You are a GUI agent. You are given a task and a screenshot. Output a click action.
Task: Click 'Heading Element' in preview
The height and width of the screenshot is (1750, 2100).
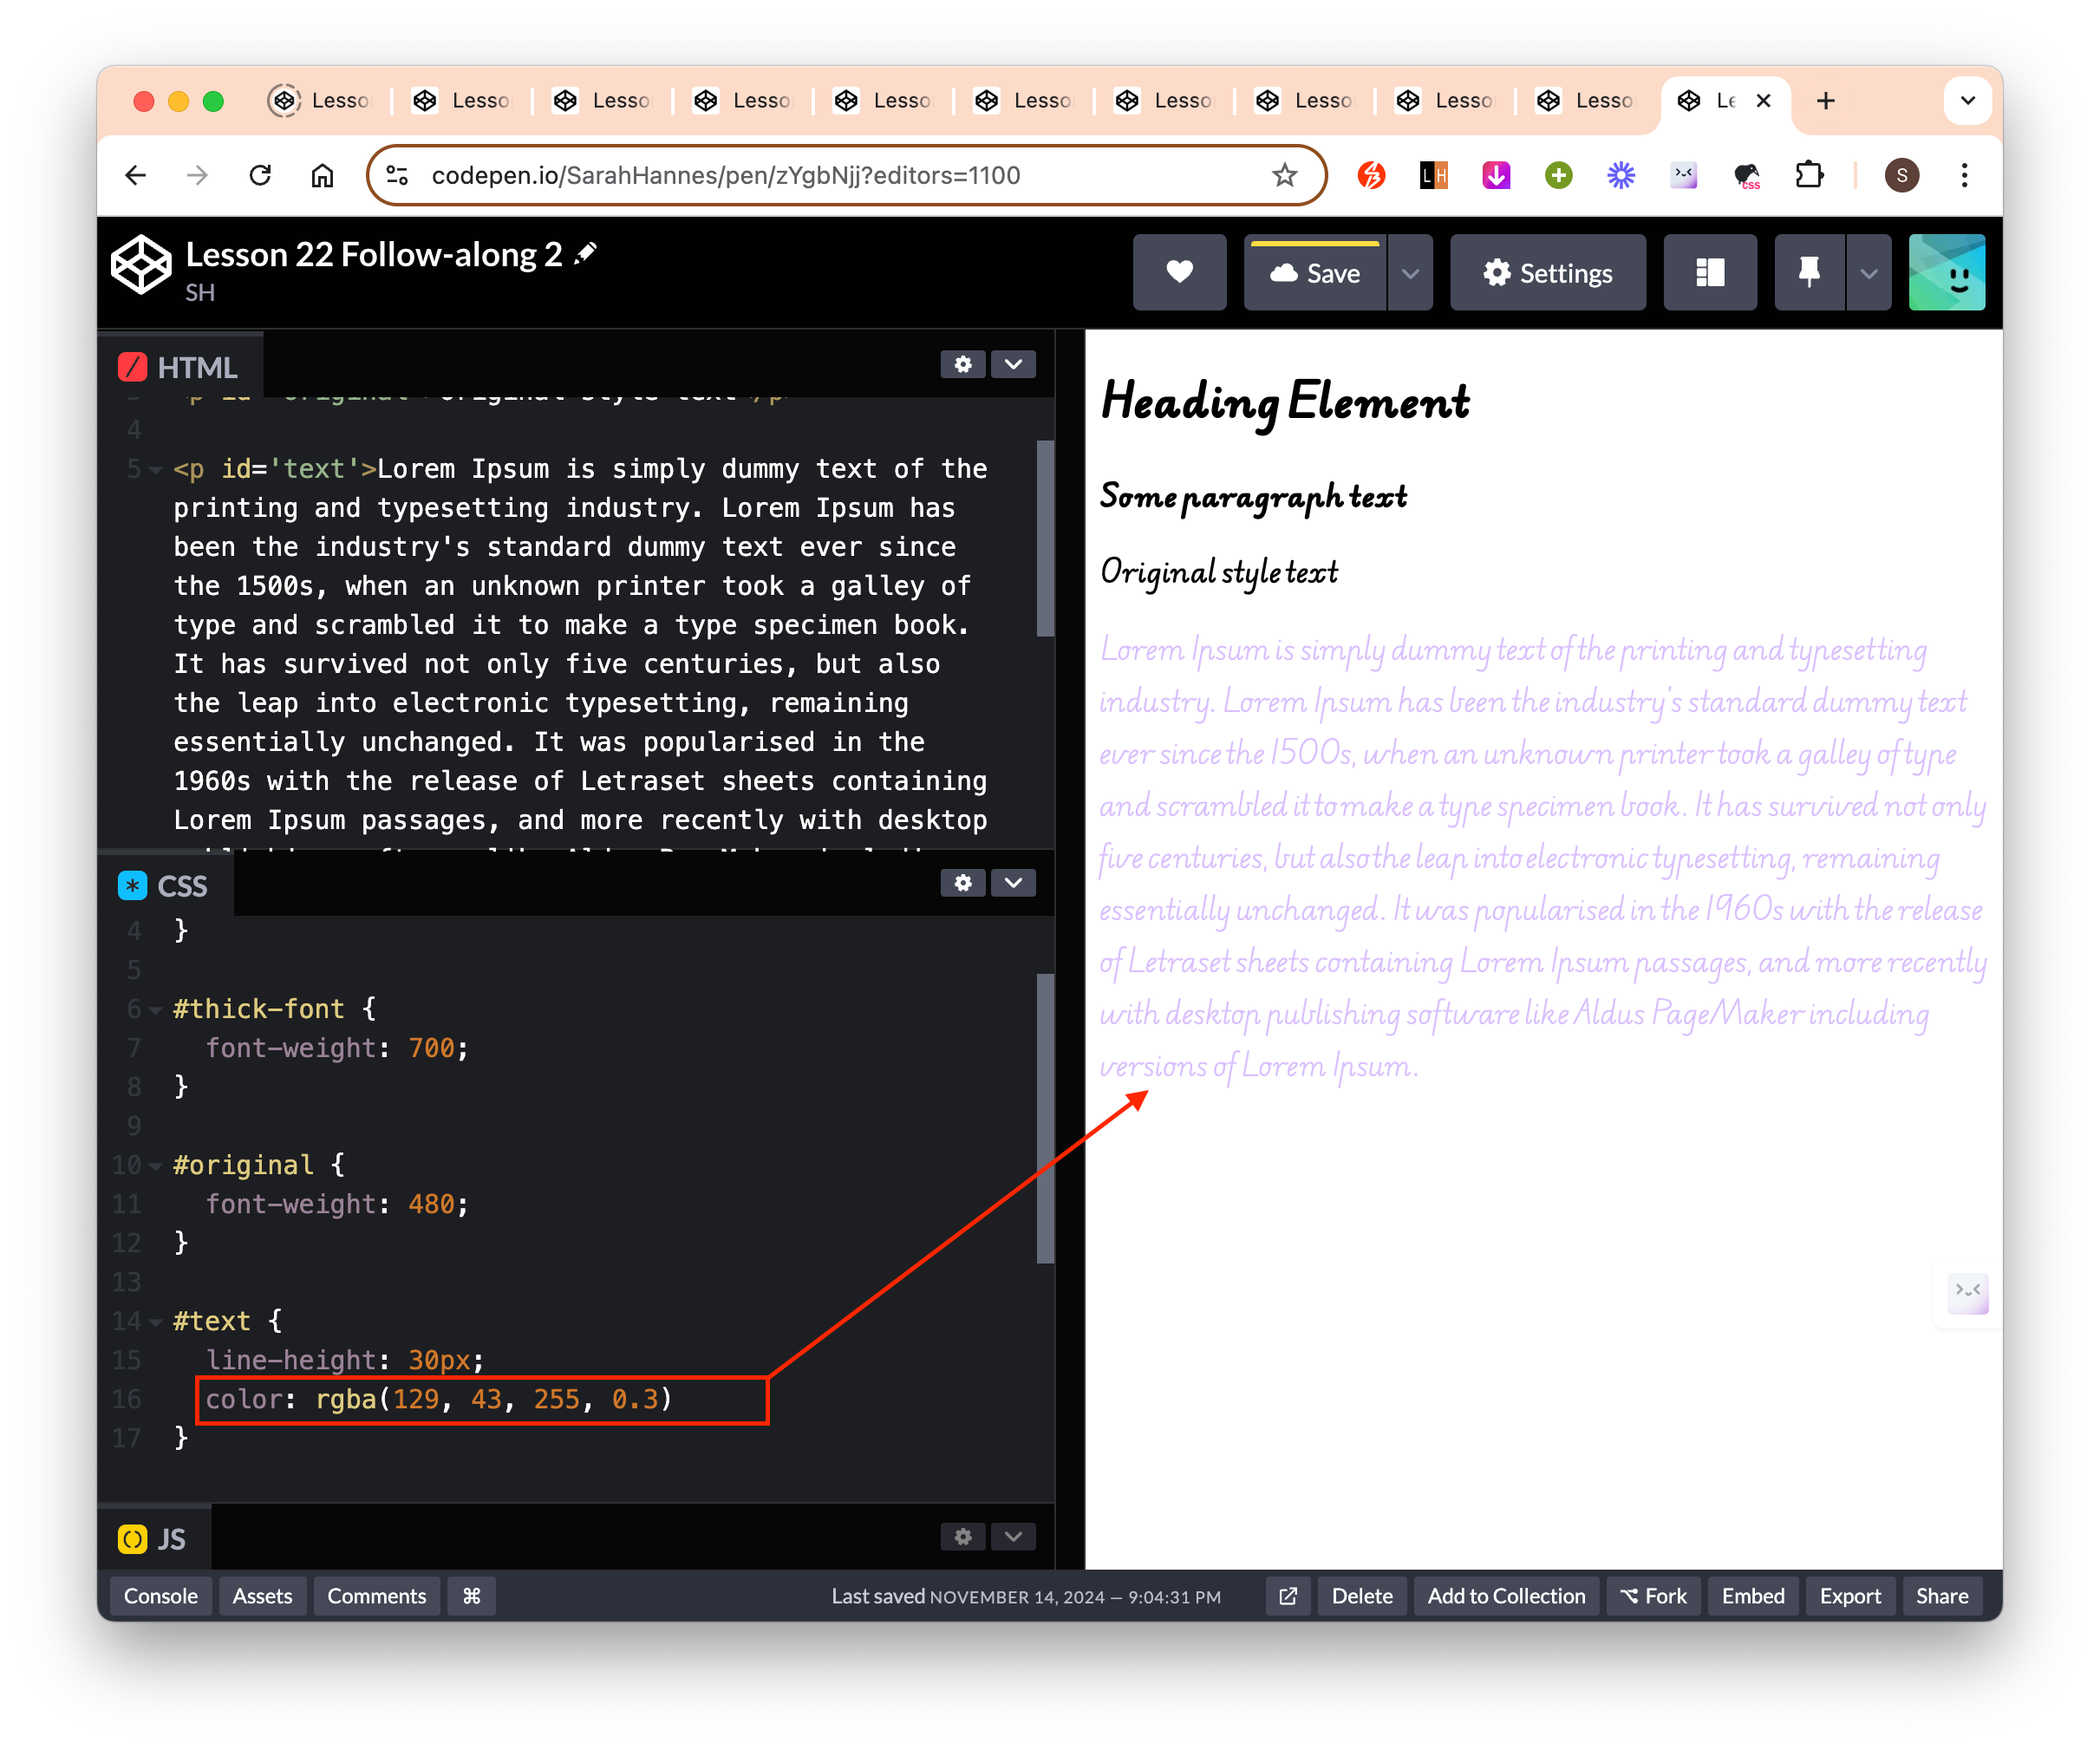tap(1285, 403)
